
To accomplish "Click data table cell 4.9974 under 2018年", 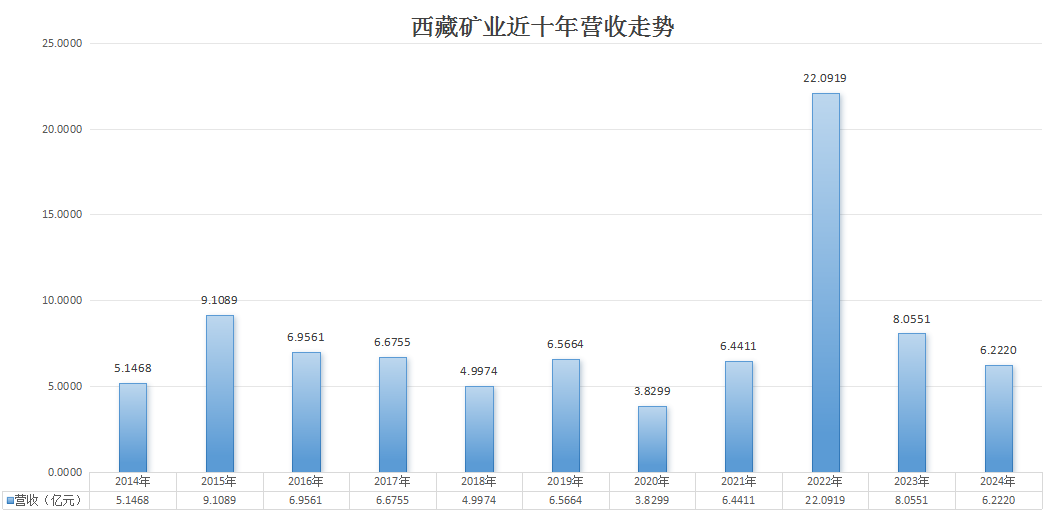I will coord(479,501).
